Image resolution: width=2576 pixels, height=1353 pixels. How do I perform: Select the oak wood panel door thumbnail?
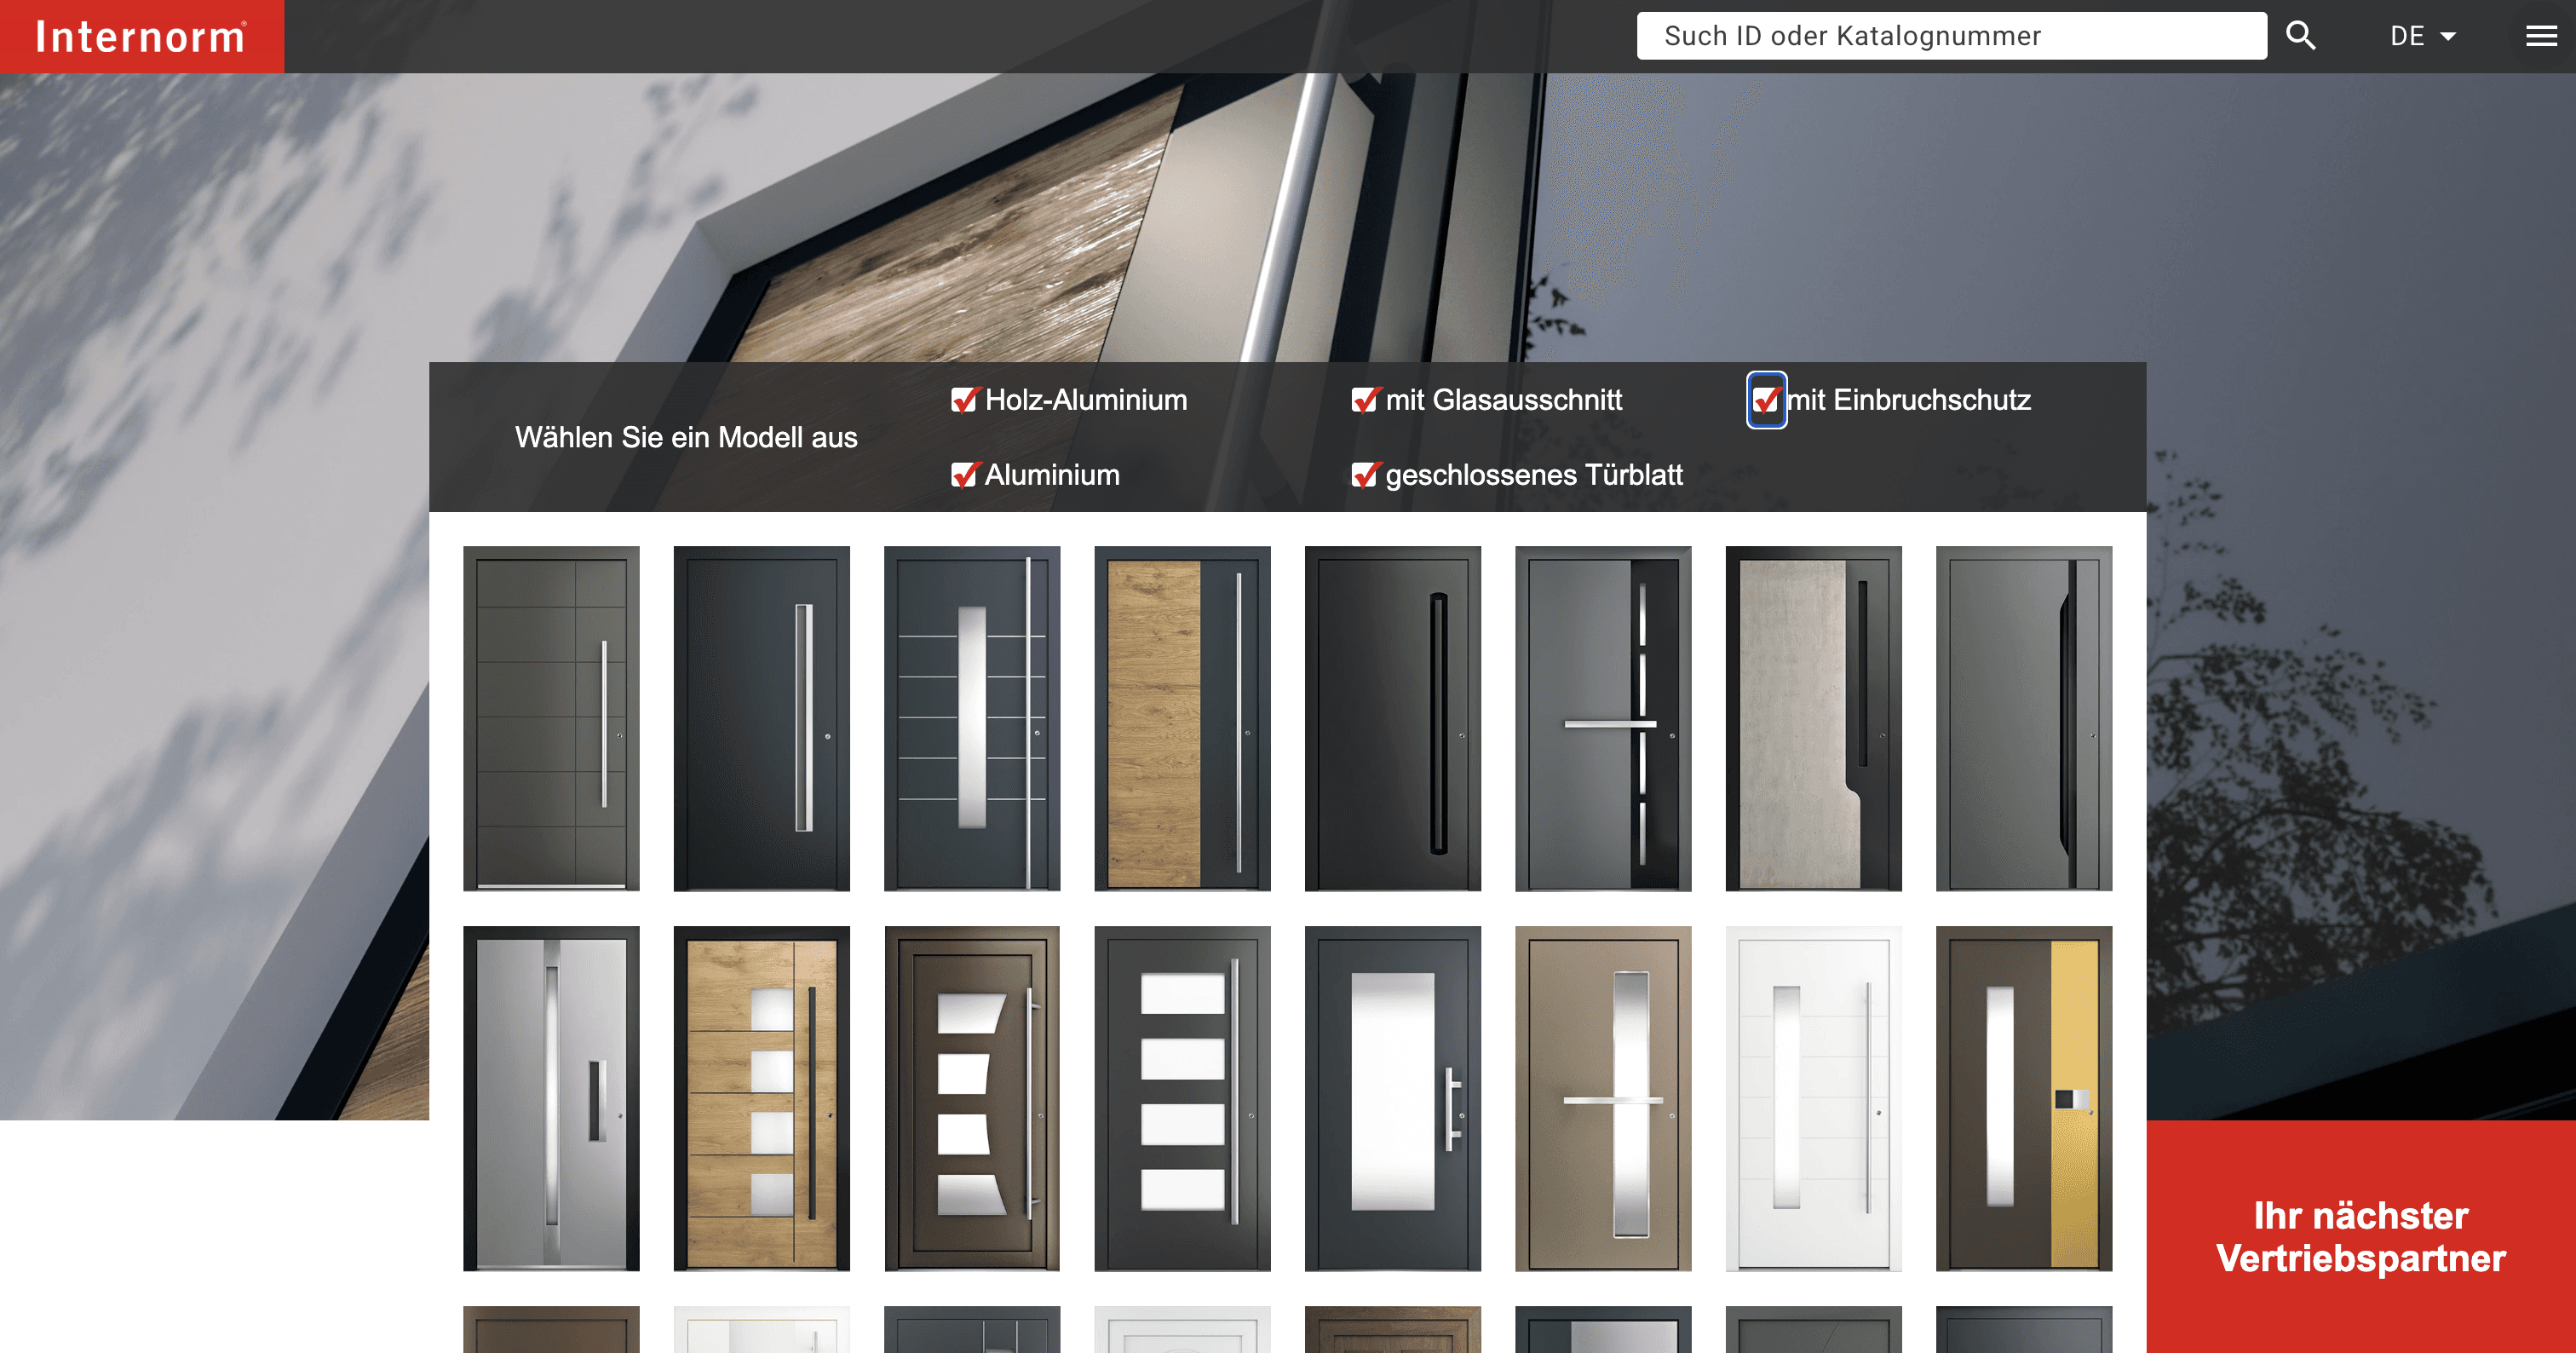pos(1182,718)
